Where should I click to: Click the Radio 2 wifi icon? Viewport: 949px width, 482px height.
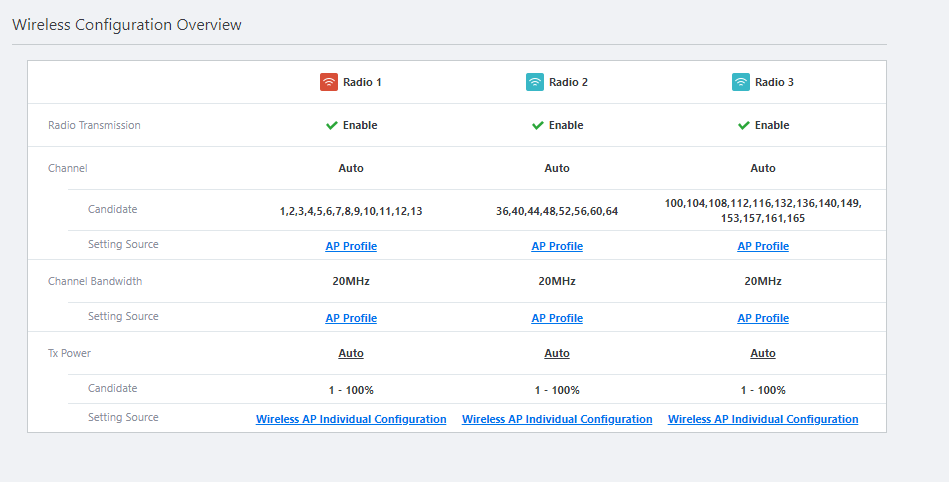535,82
